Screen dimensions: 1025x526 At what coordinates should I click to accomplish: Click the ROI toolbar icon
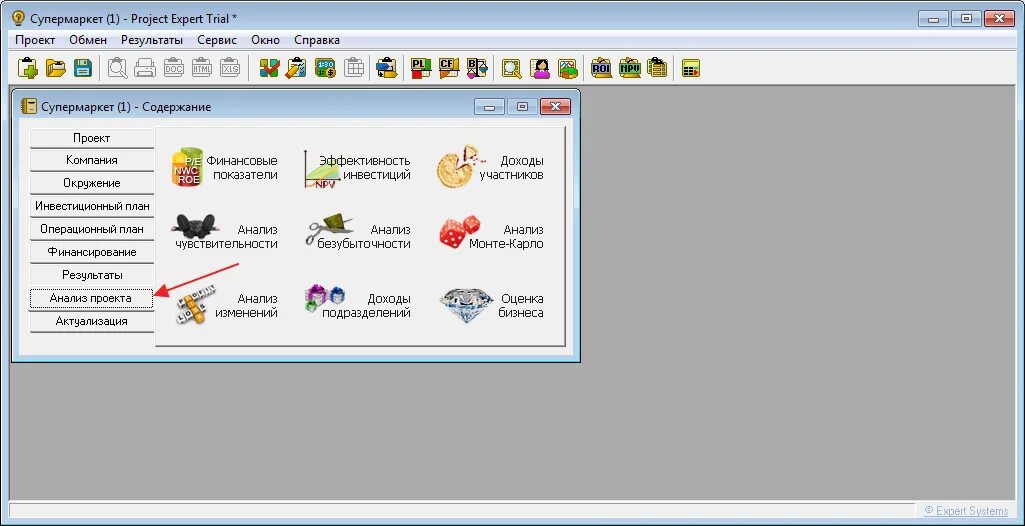[x=601, y=68]
